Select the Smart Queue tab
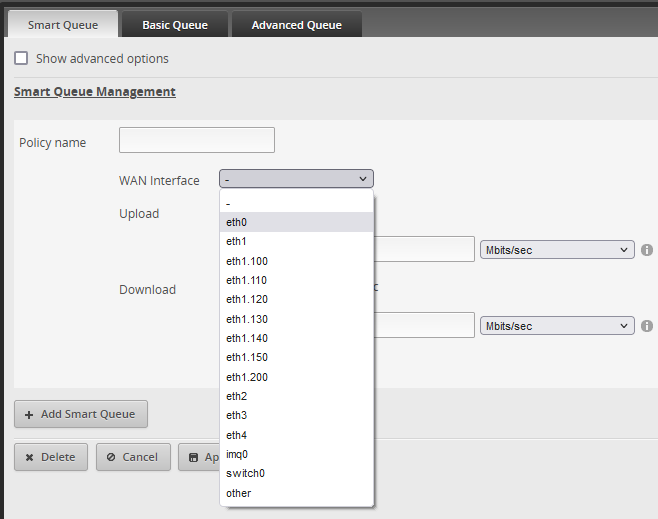The width and height of the screenshot is (658, 519). (62, 25)
